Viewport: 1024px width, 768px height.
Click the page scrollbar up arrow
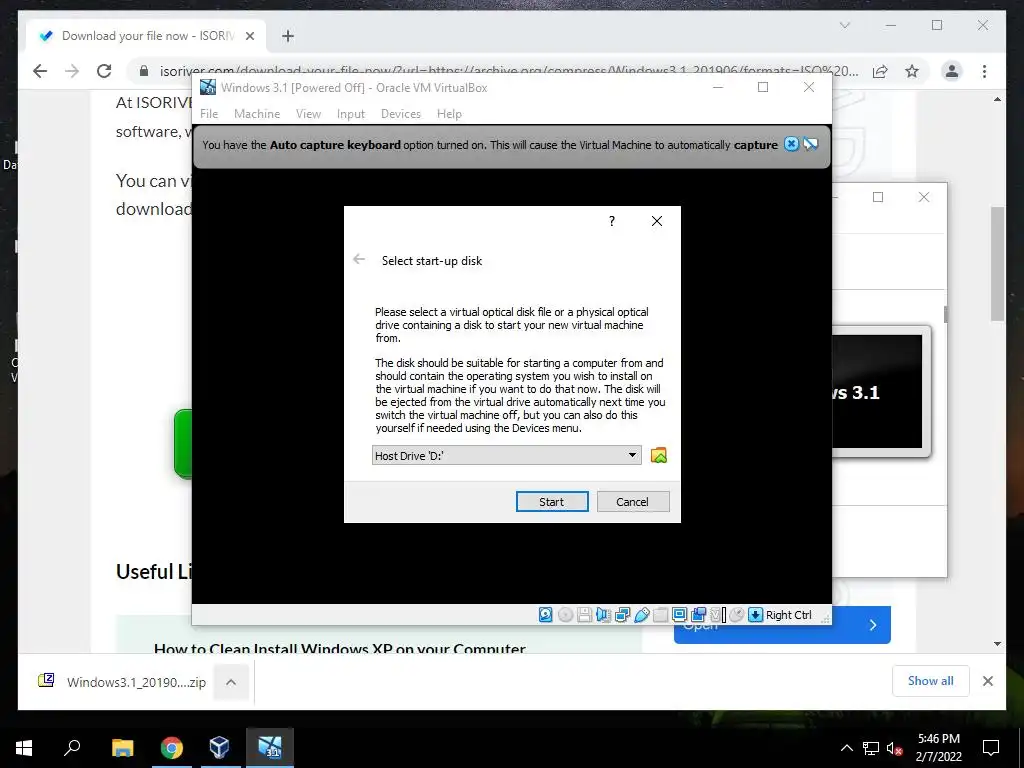[997, 99]
